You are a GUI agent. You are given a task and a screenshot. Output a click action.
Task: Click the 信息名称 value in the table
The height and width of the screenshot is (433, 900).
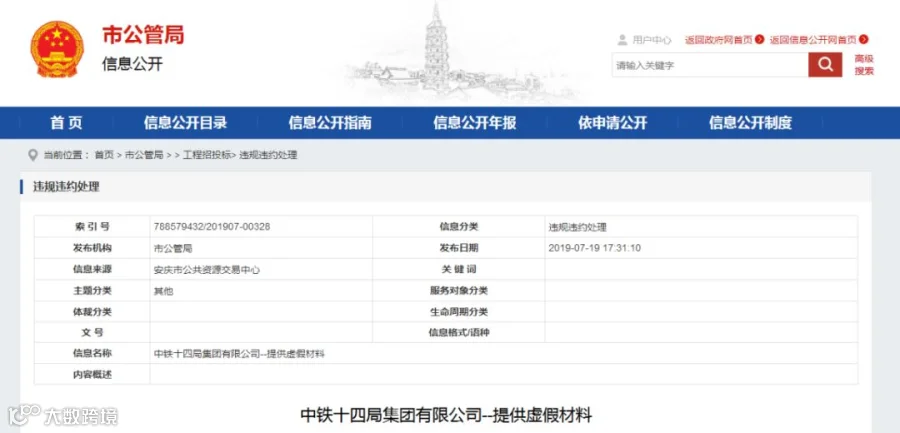click(x=239, y=354)
